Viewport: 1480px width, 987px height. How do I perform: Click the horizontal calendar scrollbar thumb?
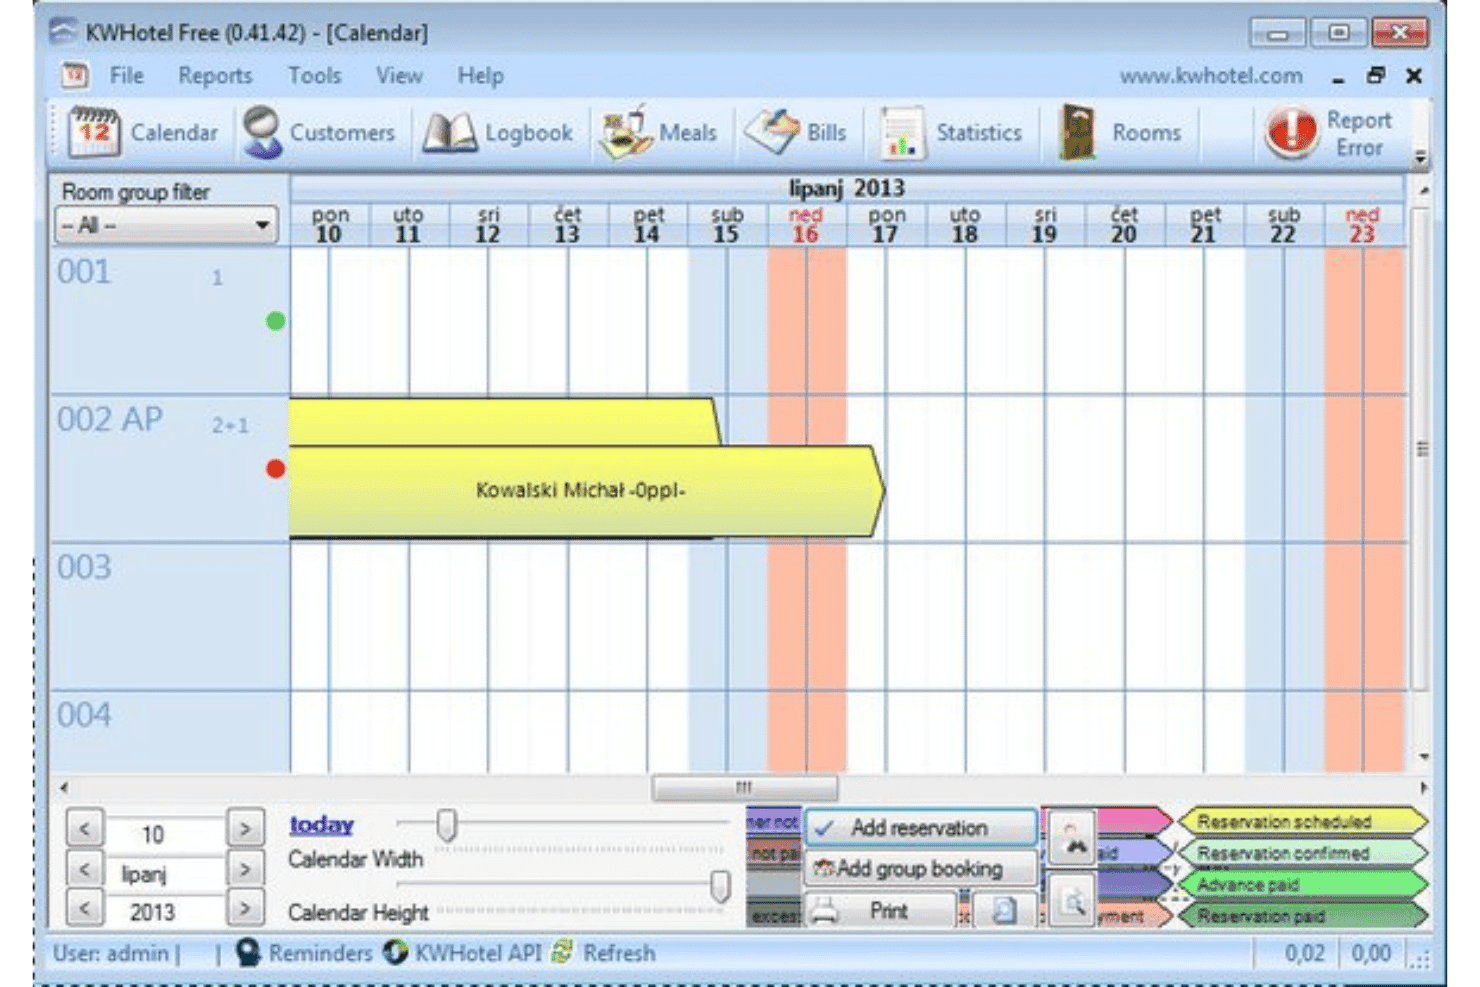(744, 788)
